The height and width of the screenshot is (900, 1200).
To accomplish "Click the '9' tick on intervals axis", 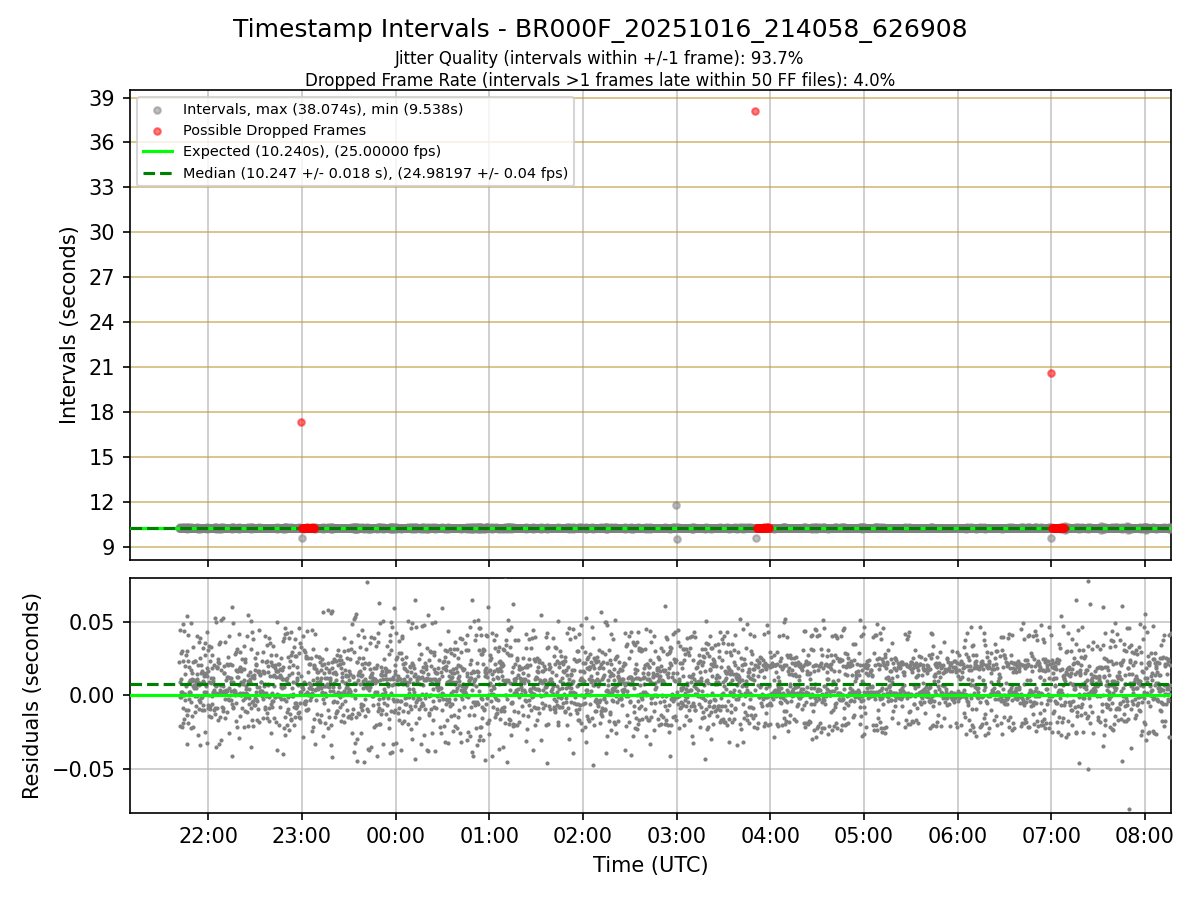I will click(107, 548).
